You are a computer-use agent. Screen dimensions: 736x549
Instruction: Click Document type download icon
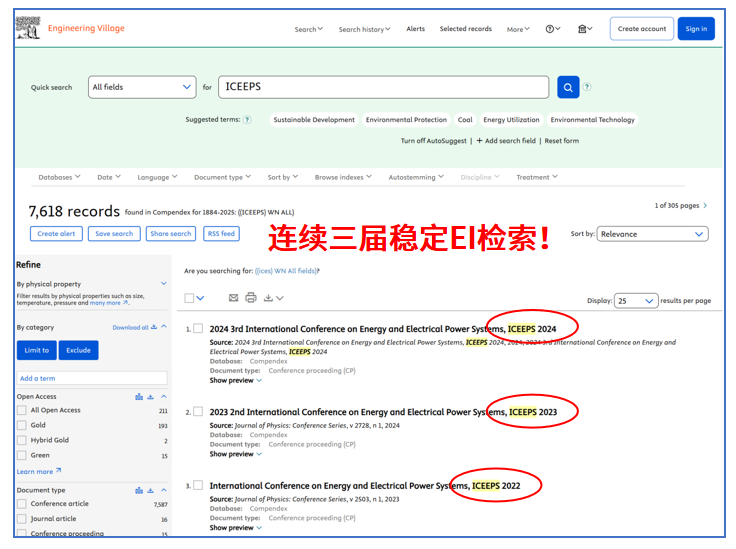pos(151,490)
